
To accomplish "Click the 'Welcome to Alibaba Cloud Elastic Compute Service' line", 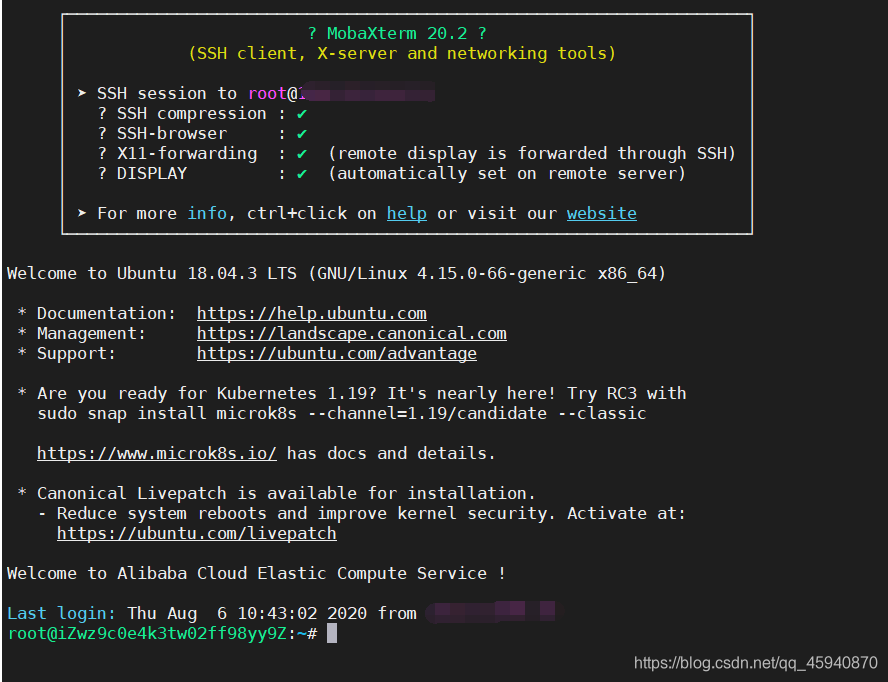I will point(256,573).
